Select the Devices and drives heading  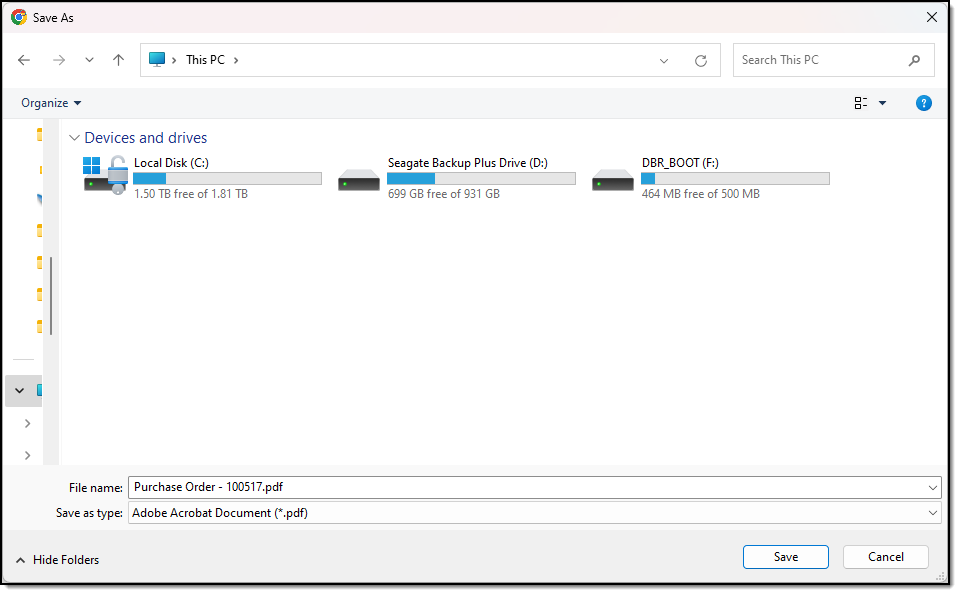tap(146, 138)
